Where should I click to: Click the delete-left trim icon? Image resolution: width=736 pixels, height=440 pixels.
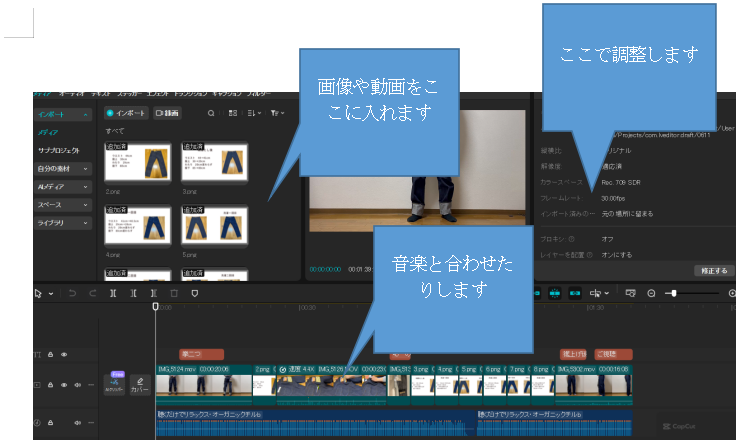(133, 293)
